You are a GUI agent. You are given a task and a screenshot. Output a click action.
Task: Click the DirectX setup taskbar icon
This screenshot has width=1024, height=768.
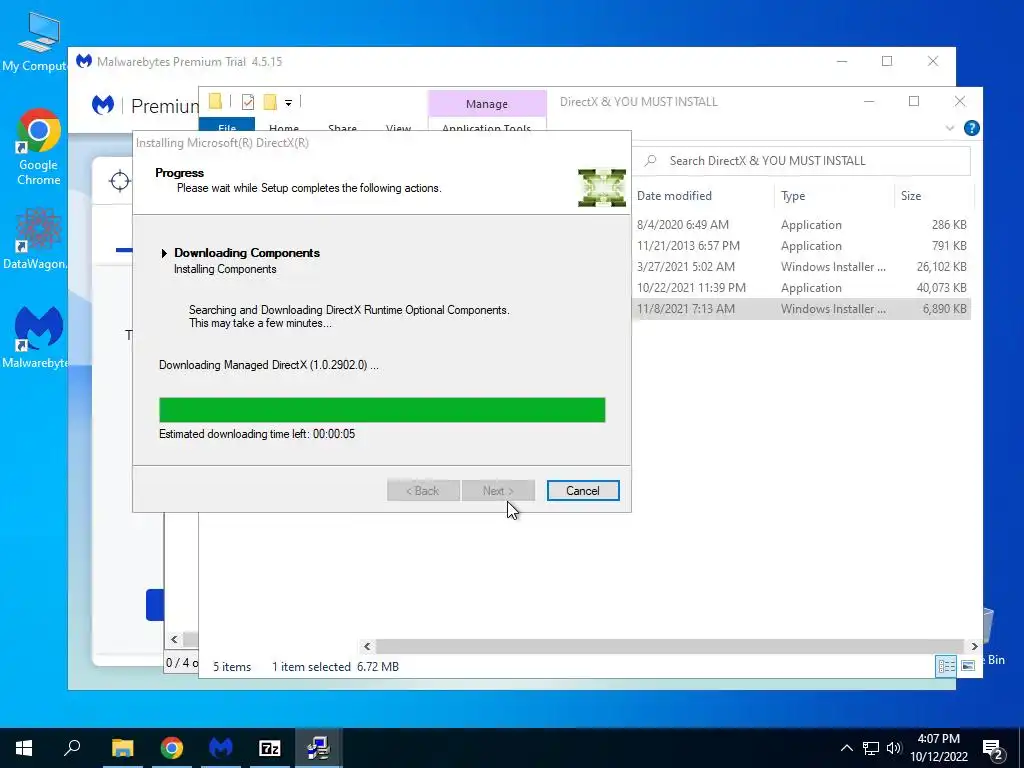319,748
